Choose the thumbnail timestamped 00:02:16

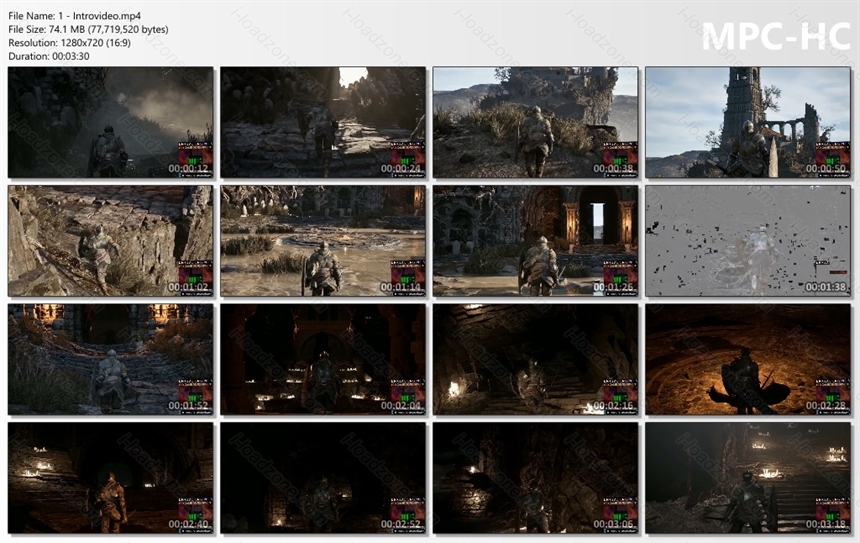point(535,359)
